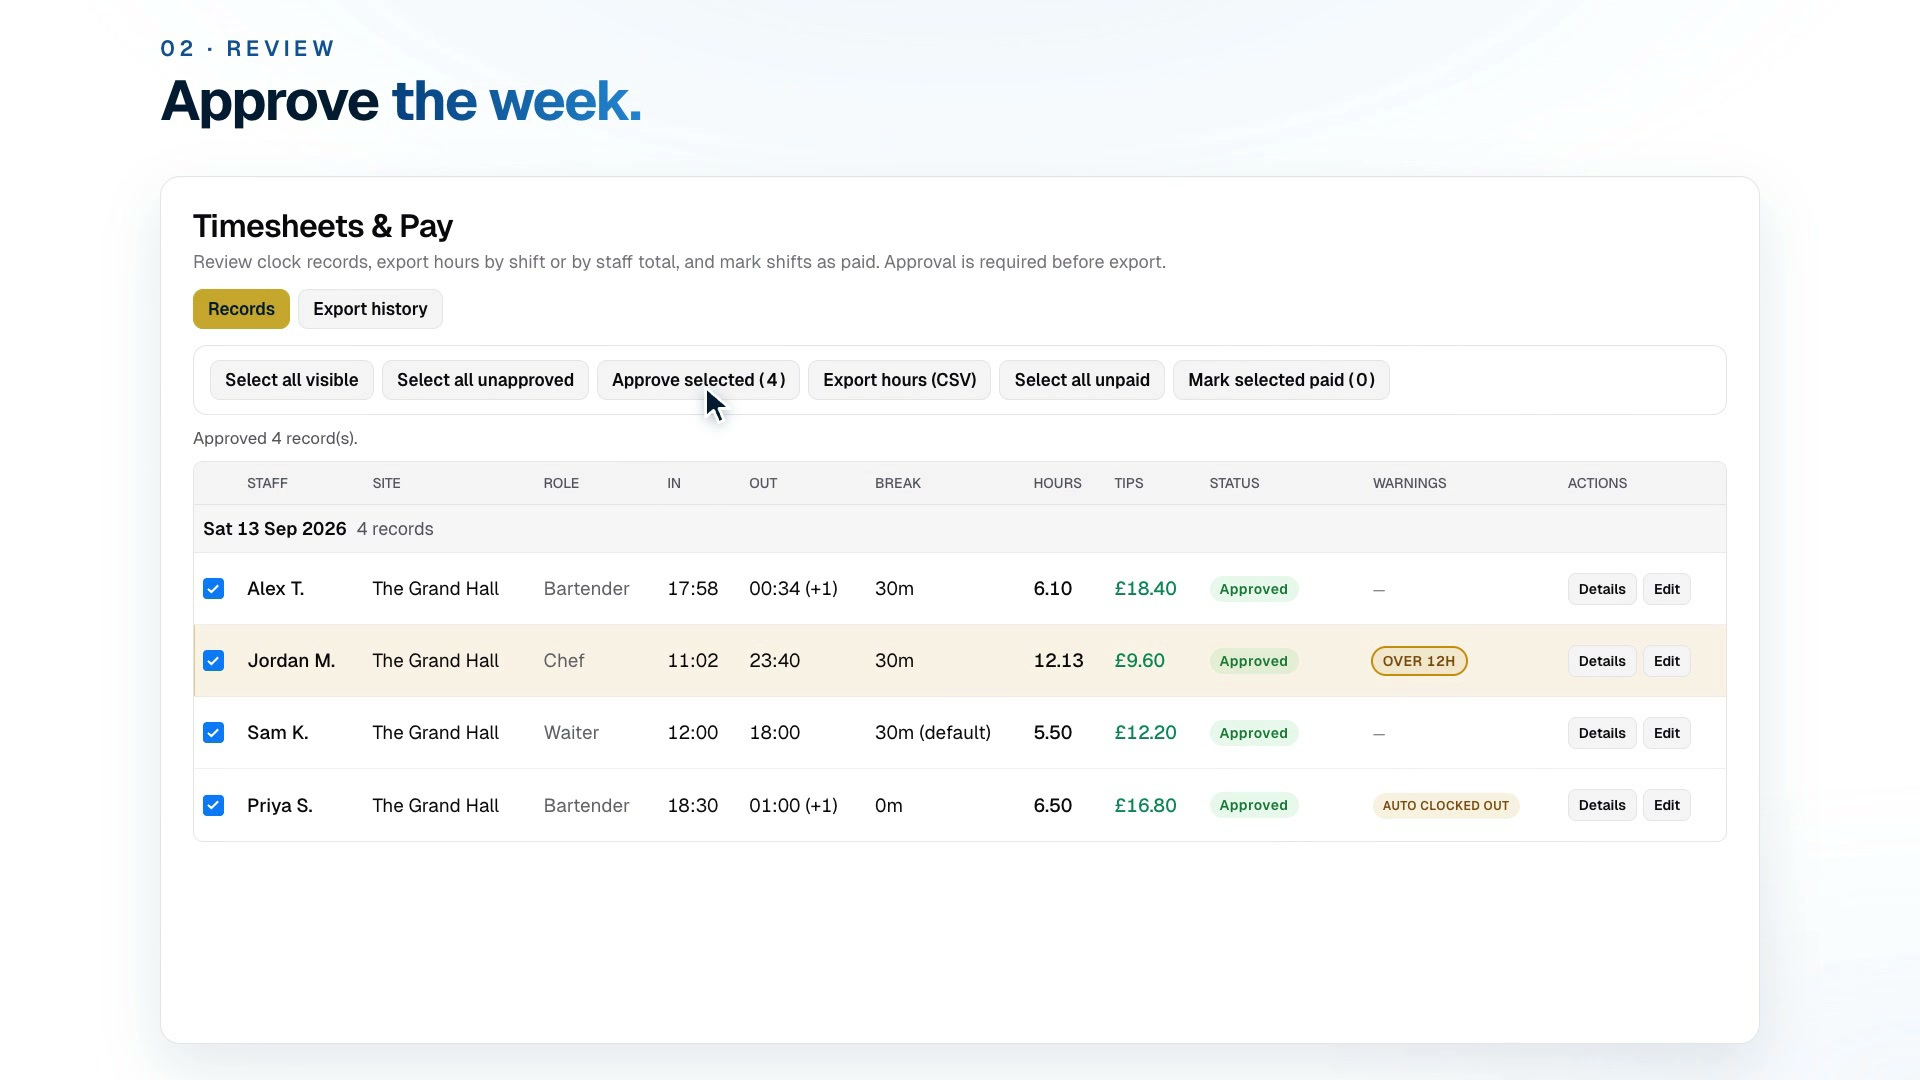Open the Export history tab
1920x1080 pixels.
370,309
